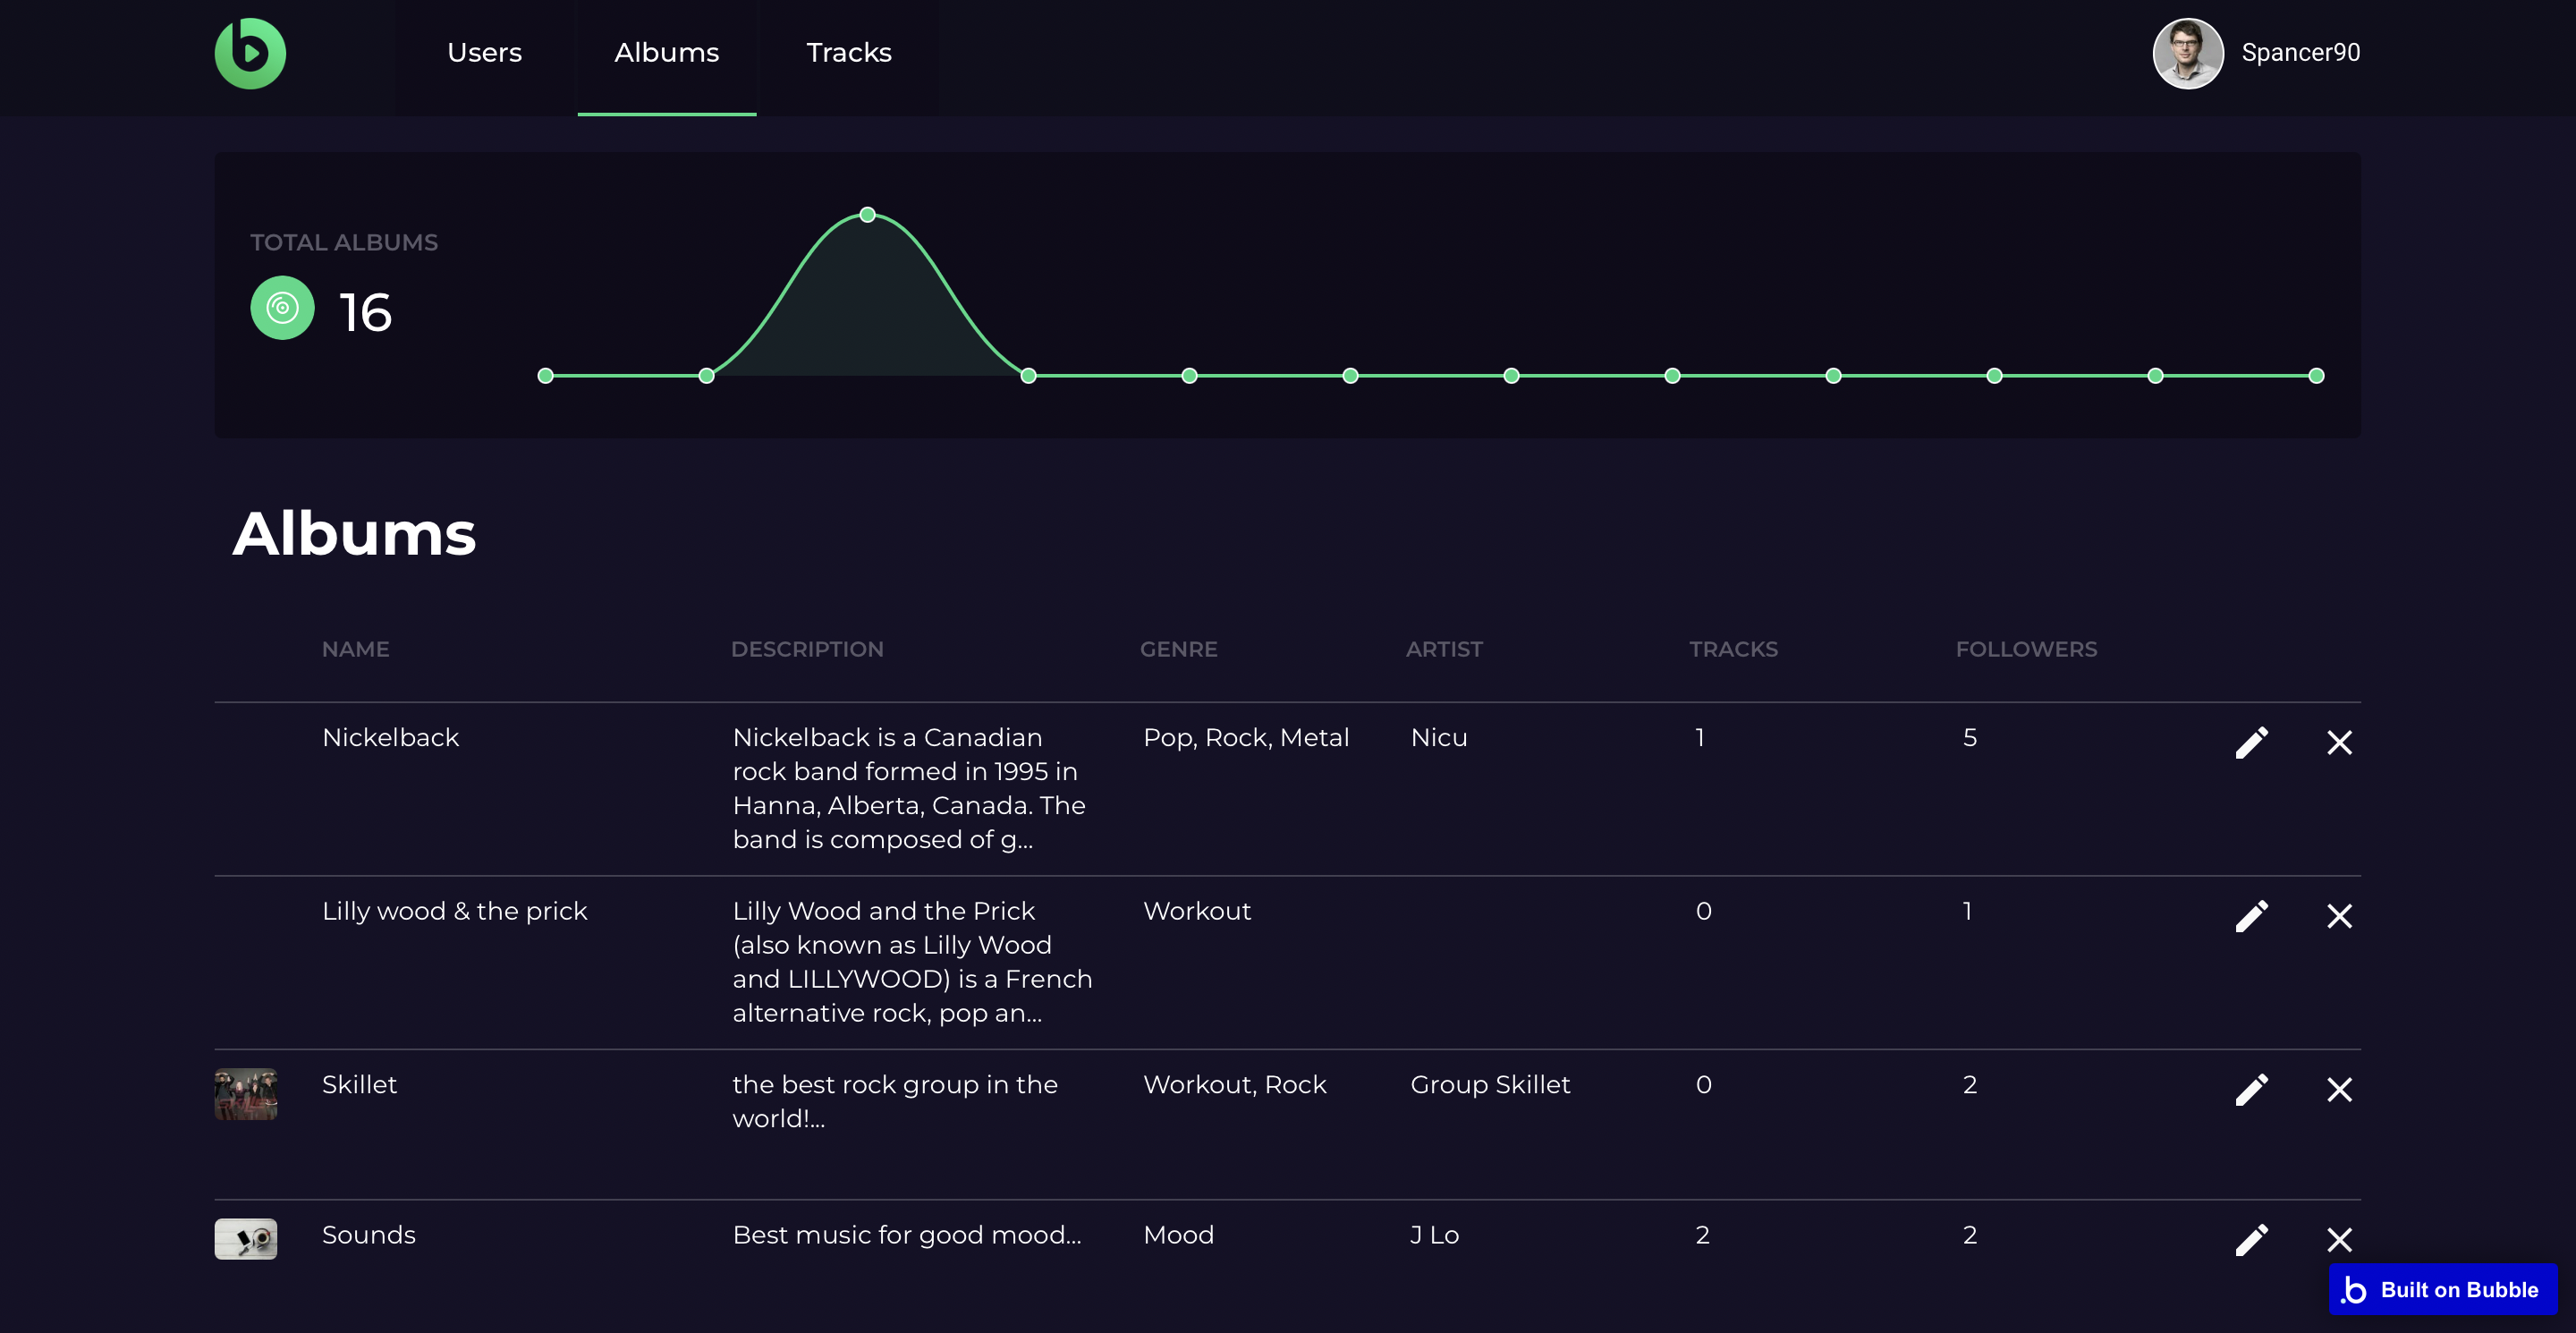Click the Spancer90 profile avatar
Image resolution: width=2576 pixels, height=1333 pixels.
tap(2187, 53)
